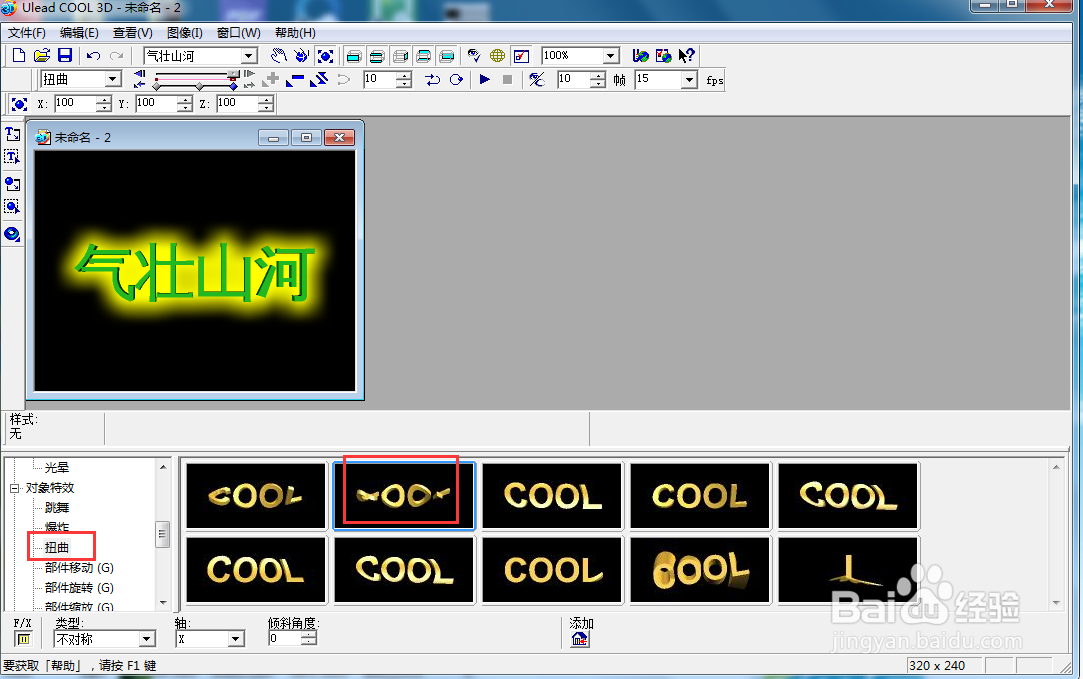Remove keyframe with the minus icon
Image resolution: width=1083 pixels, height=679 pixels.
click(295, 79)
